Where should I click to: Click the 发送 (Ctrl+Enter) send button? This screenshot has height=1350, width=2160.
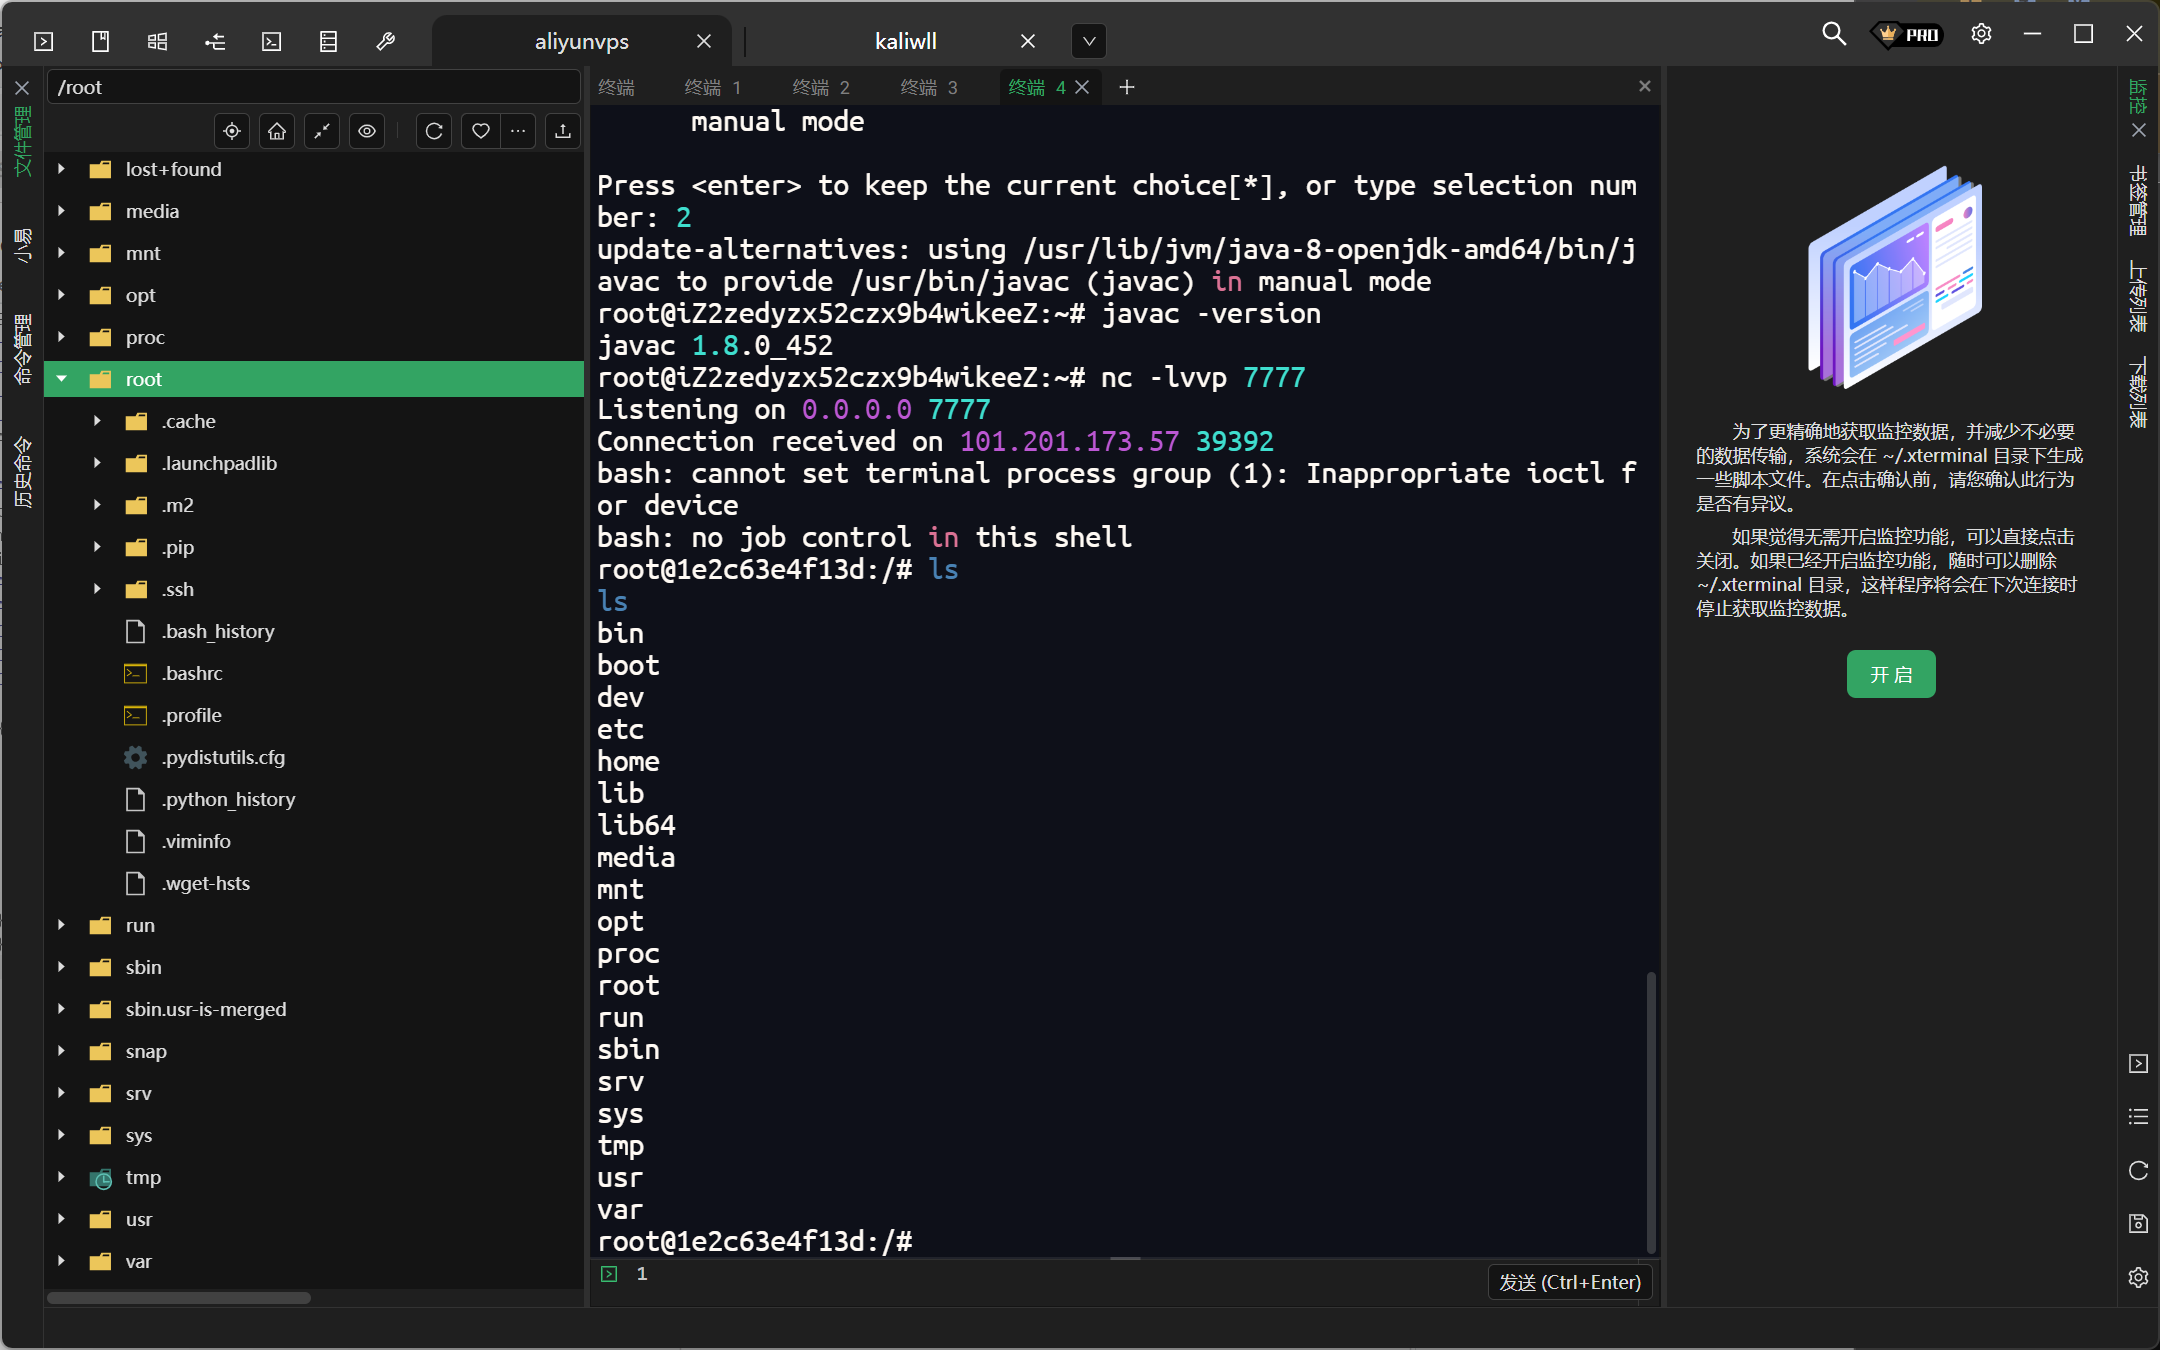pos(1569,1282)
